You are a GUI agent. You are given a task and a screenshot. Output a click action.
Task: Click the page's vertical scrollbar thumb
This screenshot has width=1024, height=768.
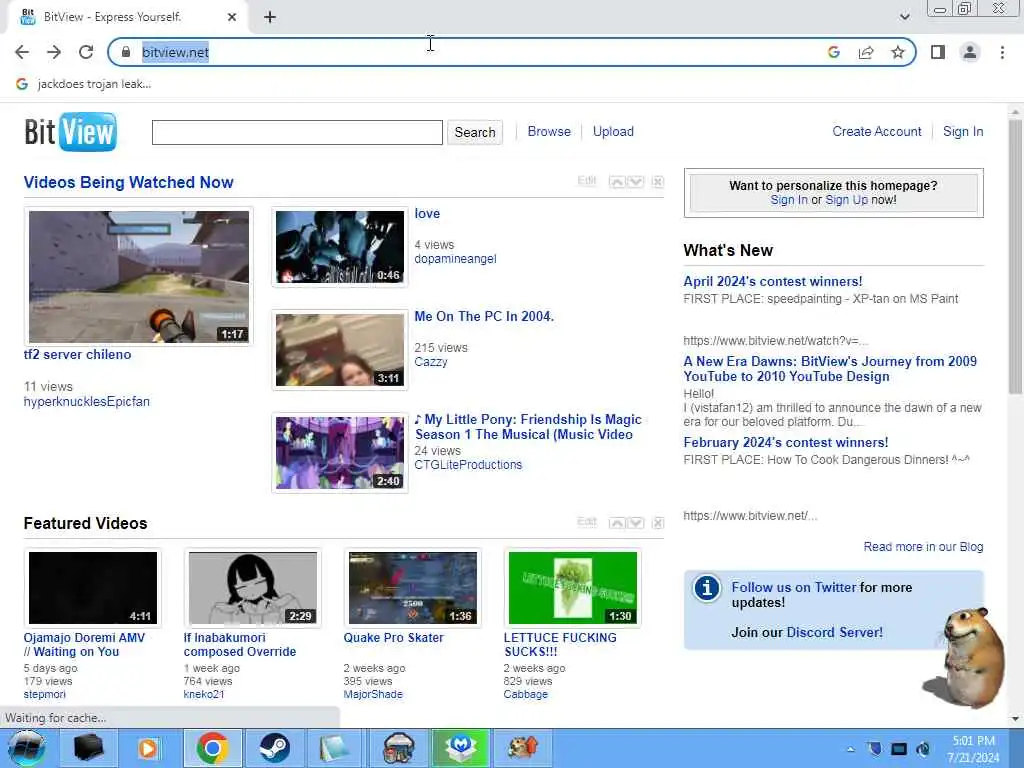pyautogui.click(x=1015, y=257)
